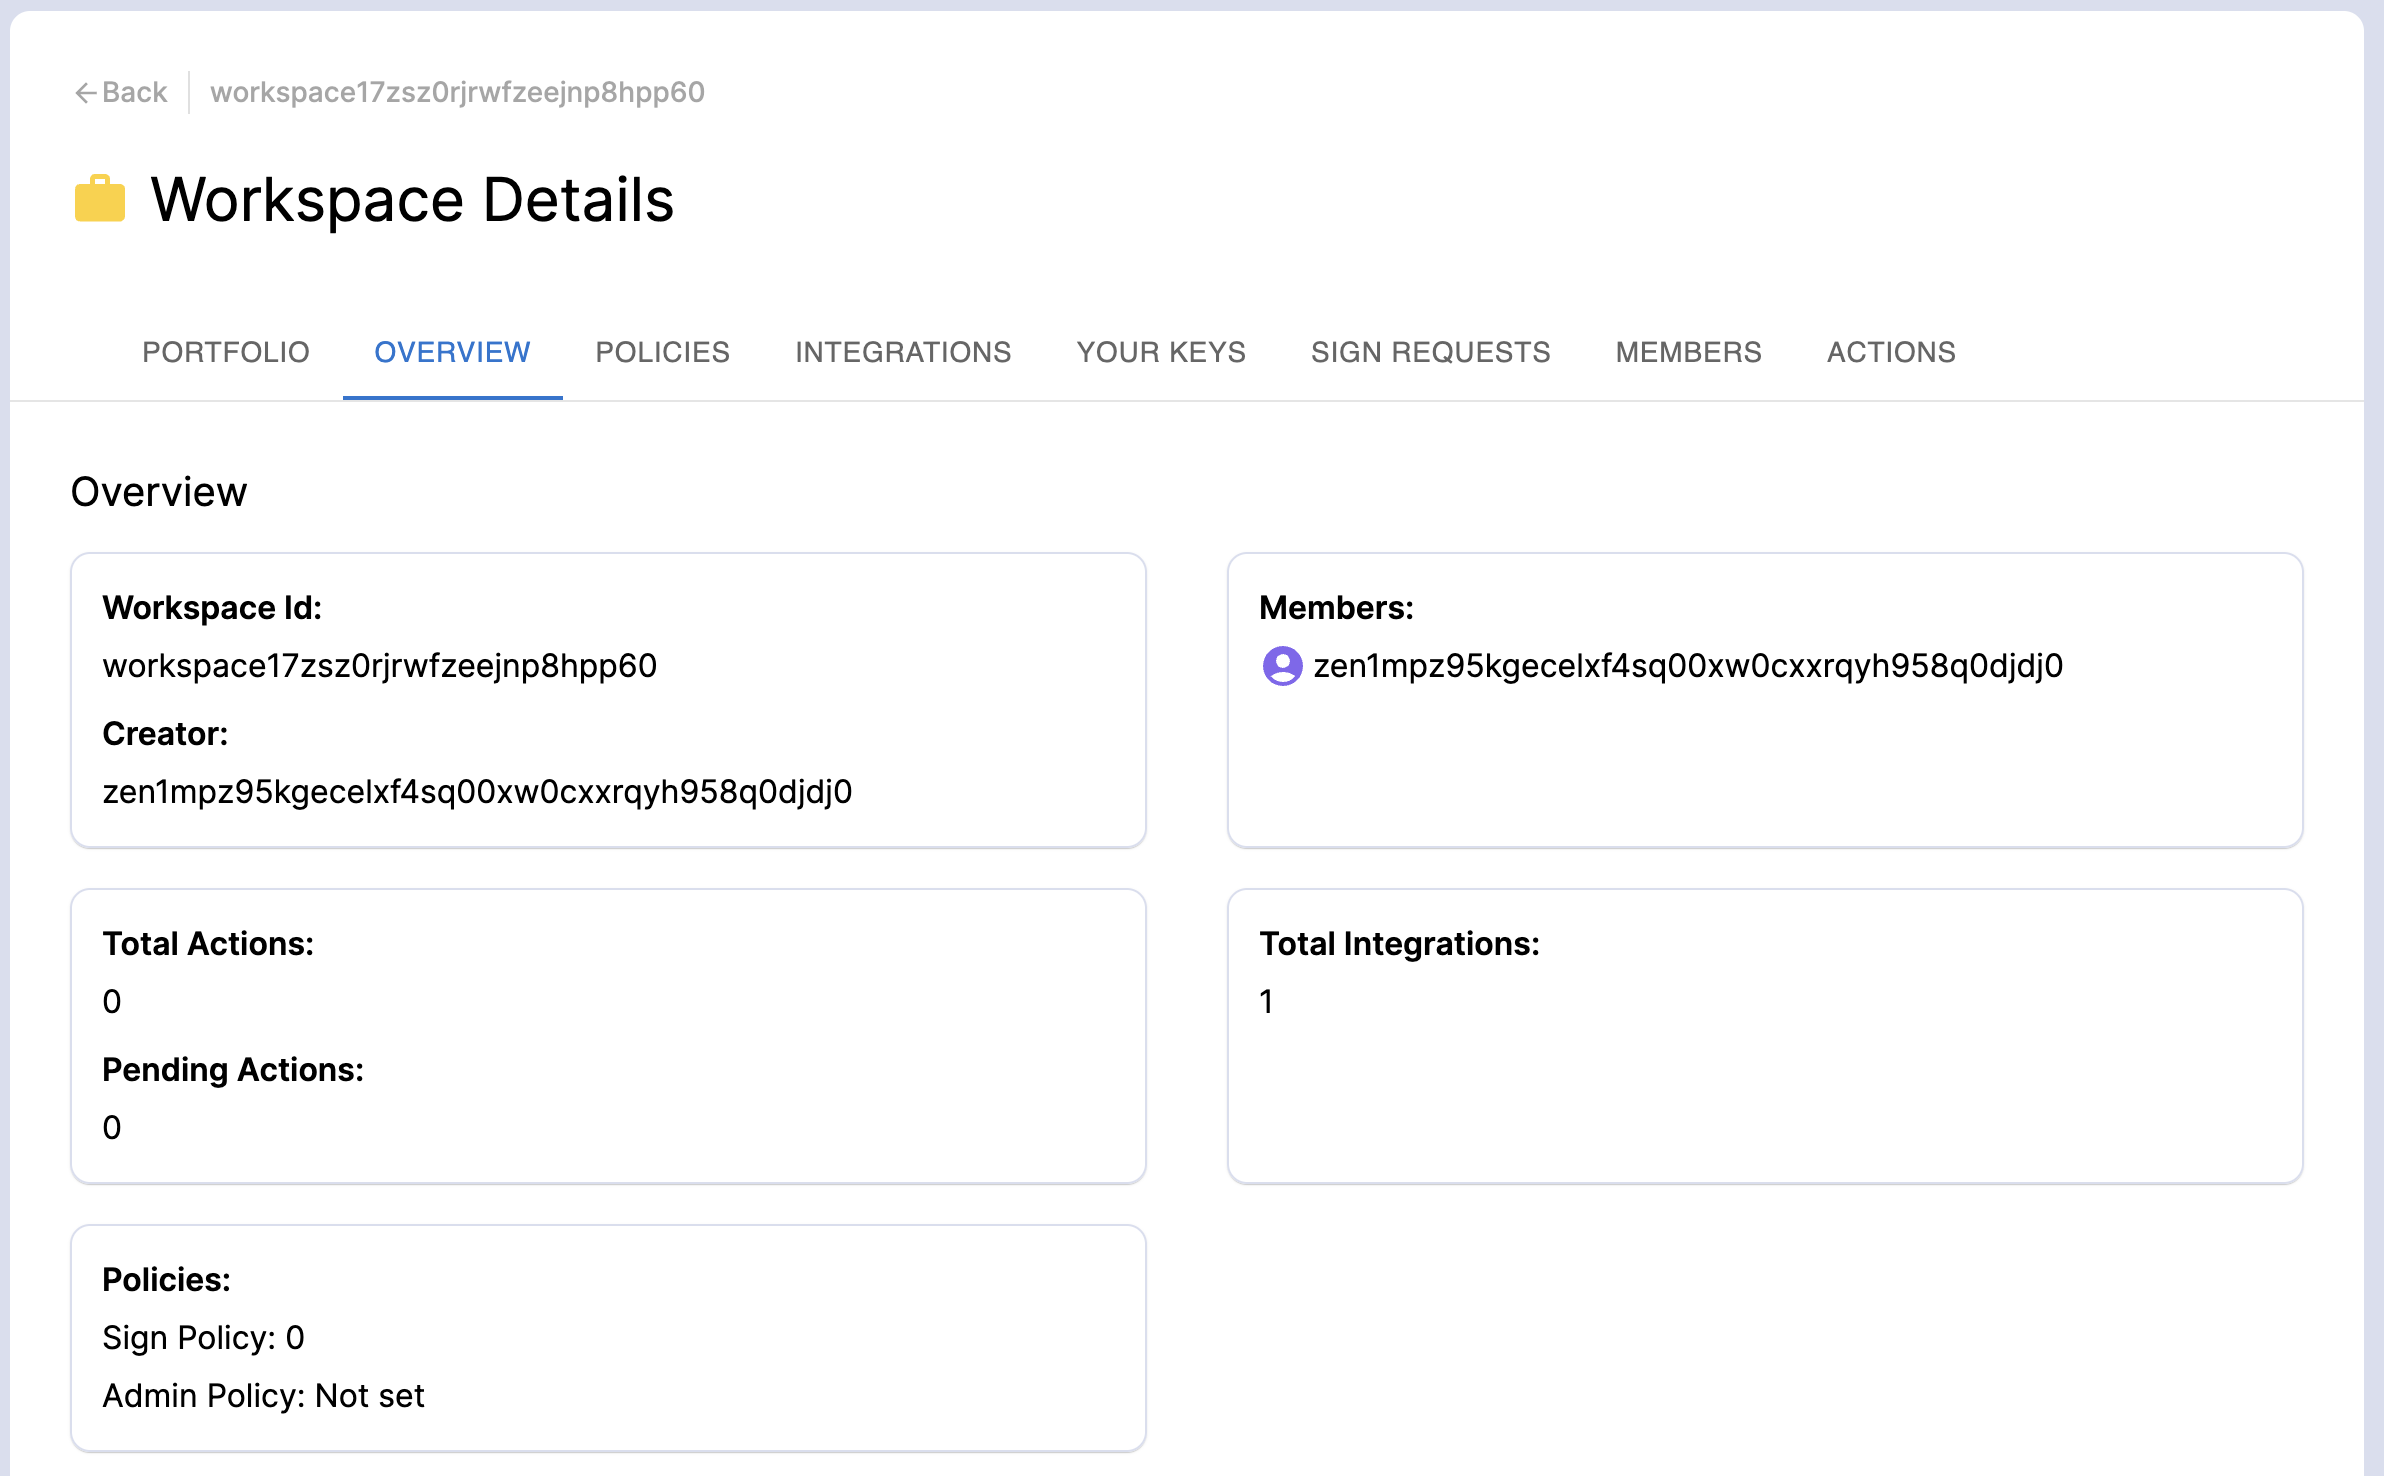The height and width of the screenshot is (1476, 2384).
Task: Click the OVERVIEW tab
Action: pyautogui.click(x=451, y=354)
